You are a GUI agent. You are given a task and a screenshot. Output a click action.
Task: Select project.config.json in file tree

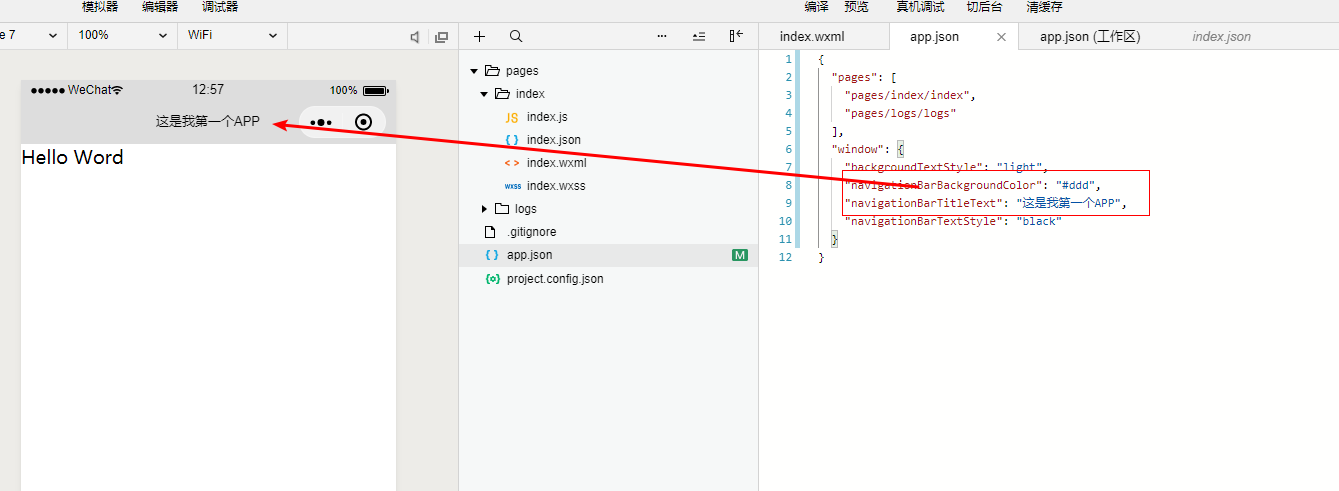click(x=554, y=279)
